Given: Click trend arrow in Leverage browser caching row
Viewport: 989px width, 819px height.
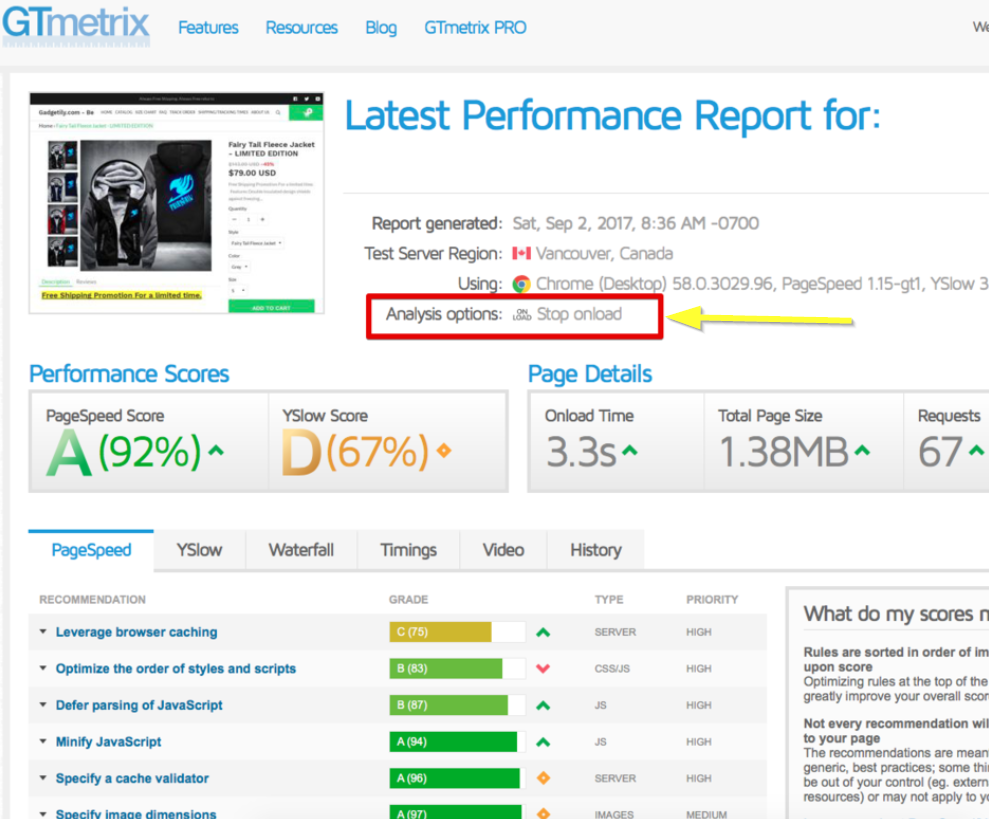Looking at the screenshot, I should 543,632.
